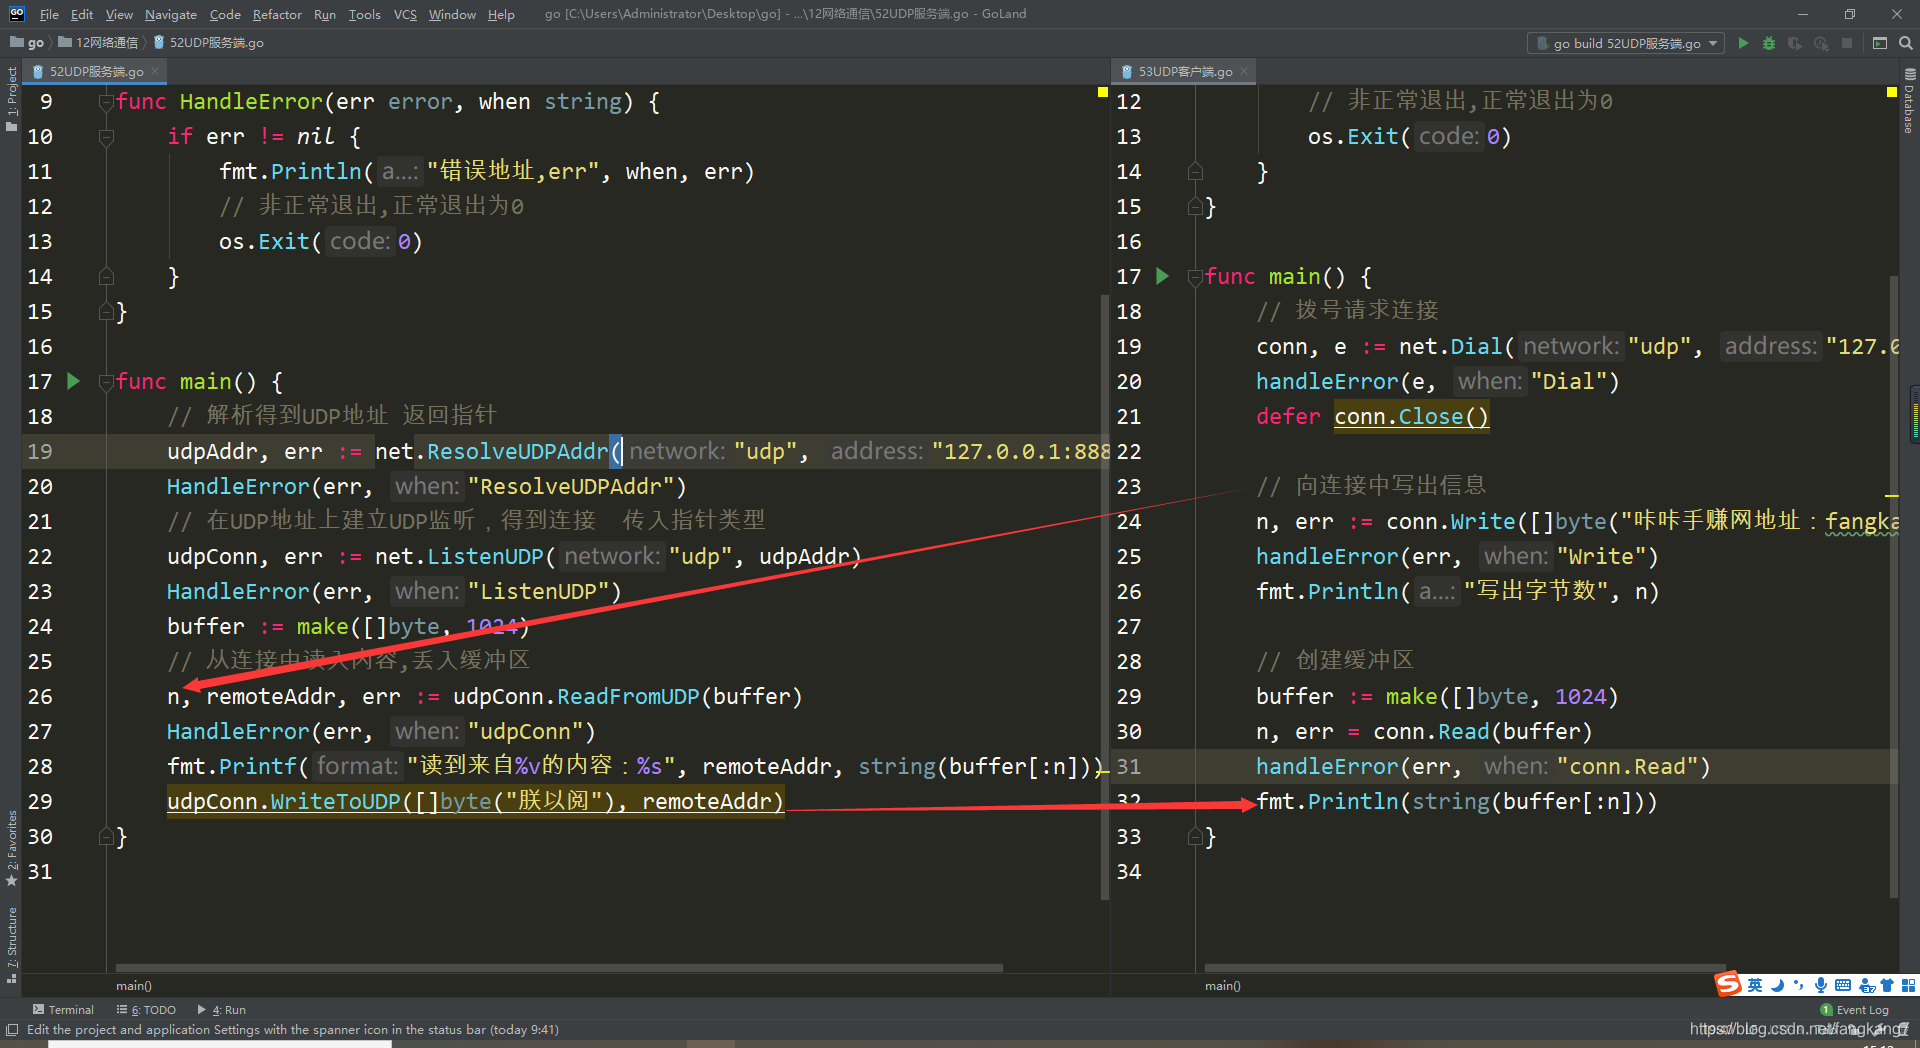Open the Event Log

coord(1855,1010)
